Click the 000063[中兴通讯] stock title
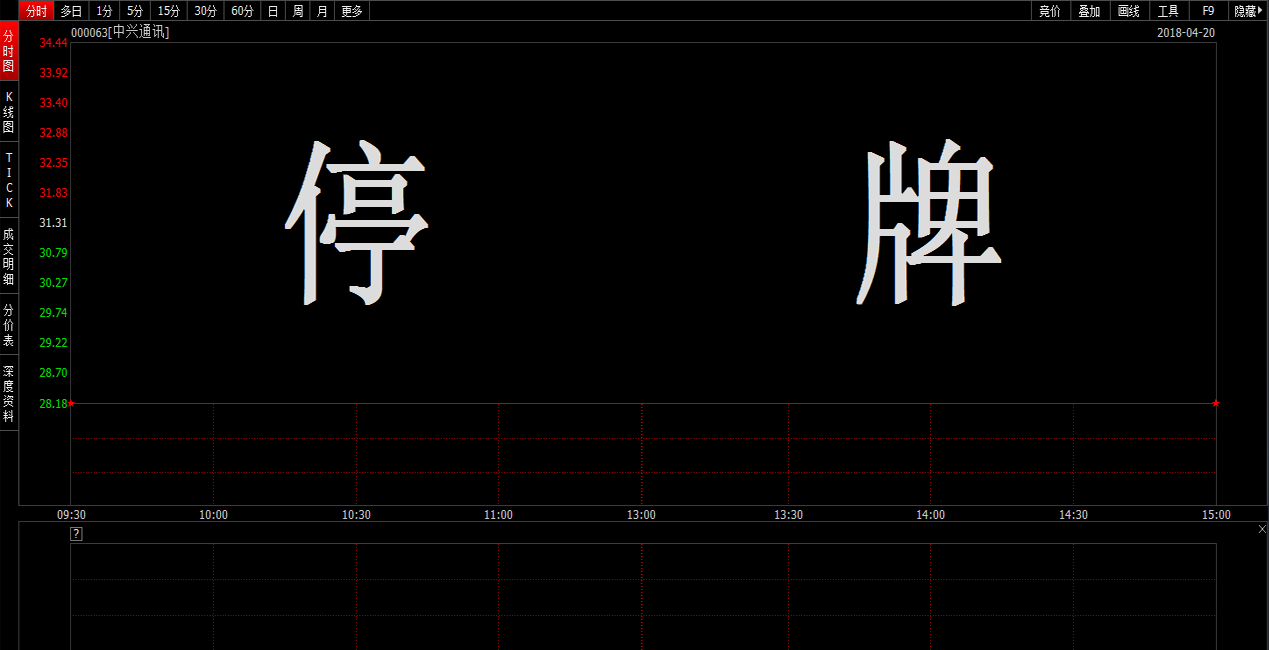This screenshot has width=1269, height=650. [x=120, y=33]
